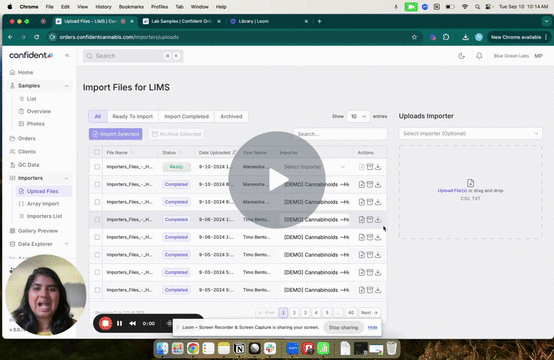Check the last visible 9-05-2024 row checkbox
Screen dimensions: 554x360
[97, 290]
